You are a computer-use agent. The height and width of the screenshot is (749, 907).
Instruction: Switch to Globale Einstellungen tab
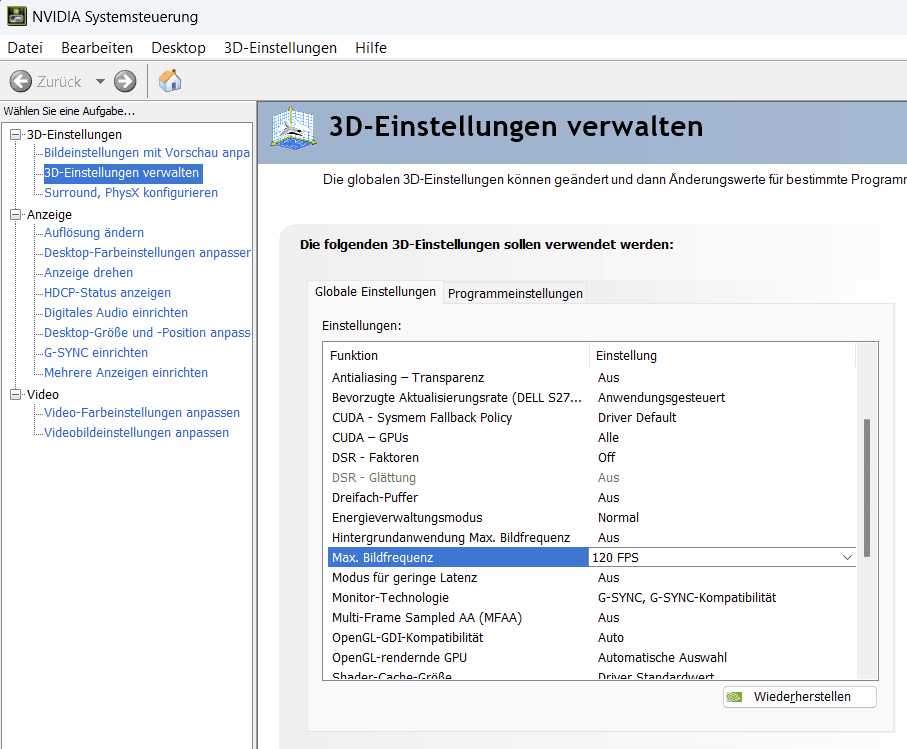coord(375,292)
